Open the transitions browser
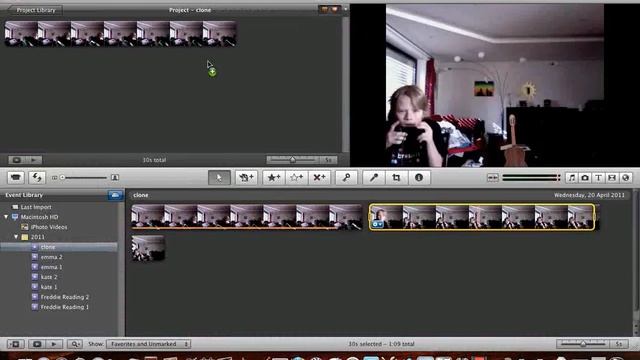Image resolution: width=640 pixels, height=360 pixels. [x=612, y=178]
